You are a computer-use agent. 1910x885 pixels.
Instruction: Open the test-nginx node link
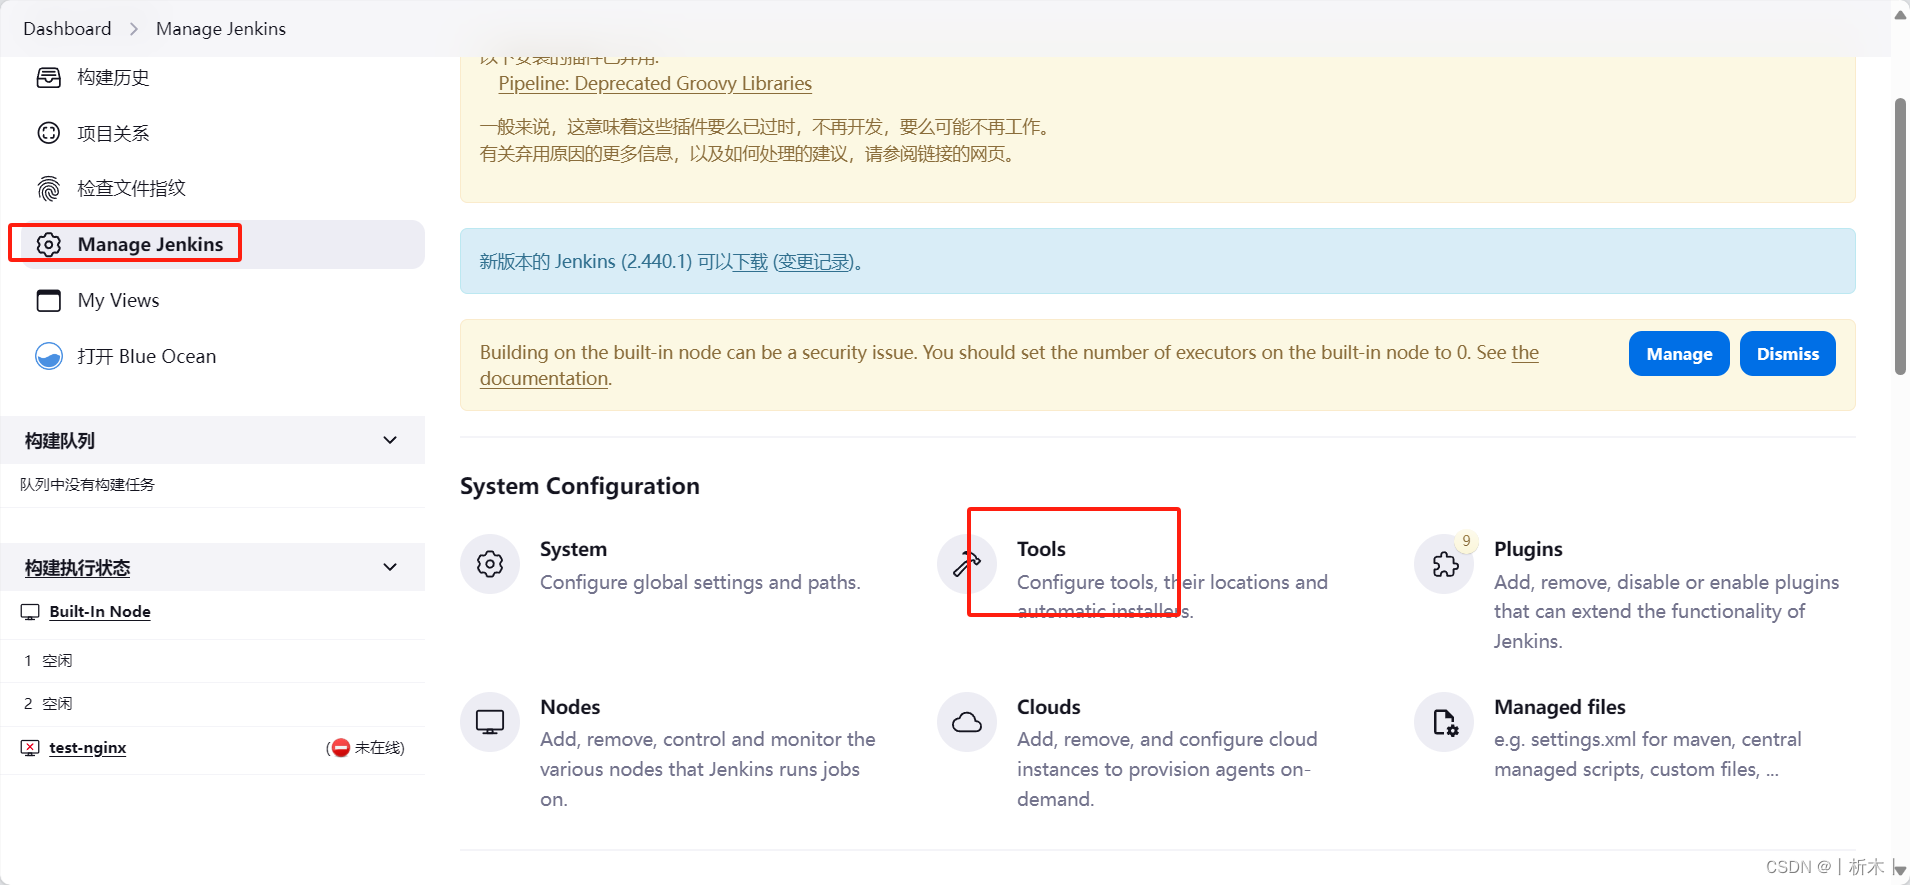pos(88,748)
